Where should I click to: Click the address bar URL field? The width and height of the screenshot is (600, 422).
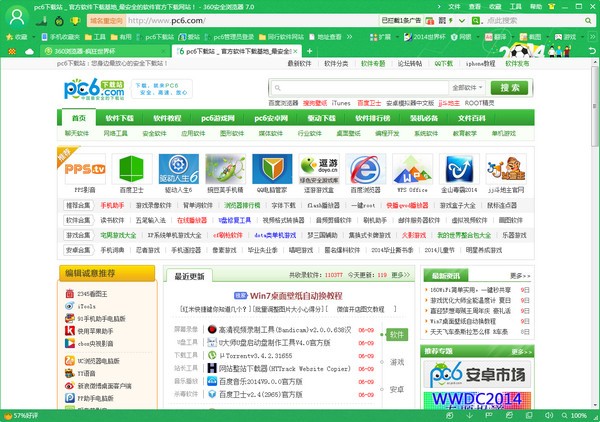tap(253, 21)
